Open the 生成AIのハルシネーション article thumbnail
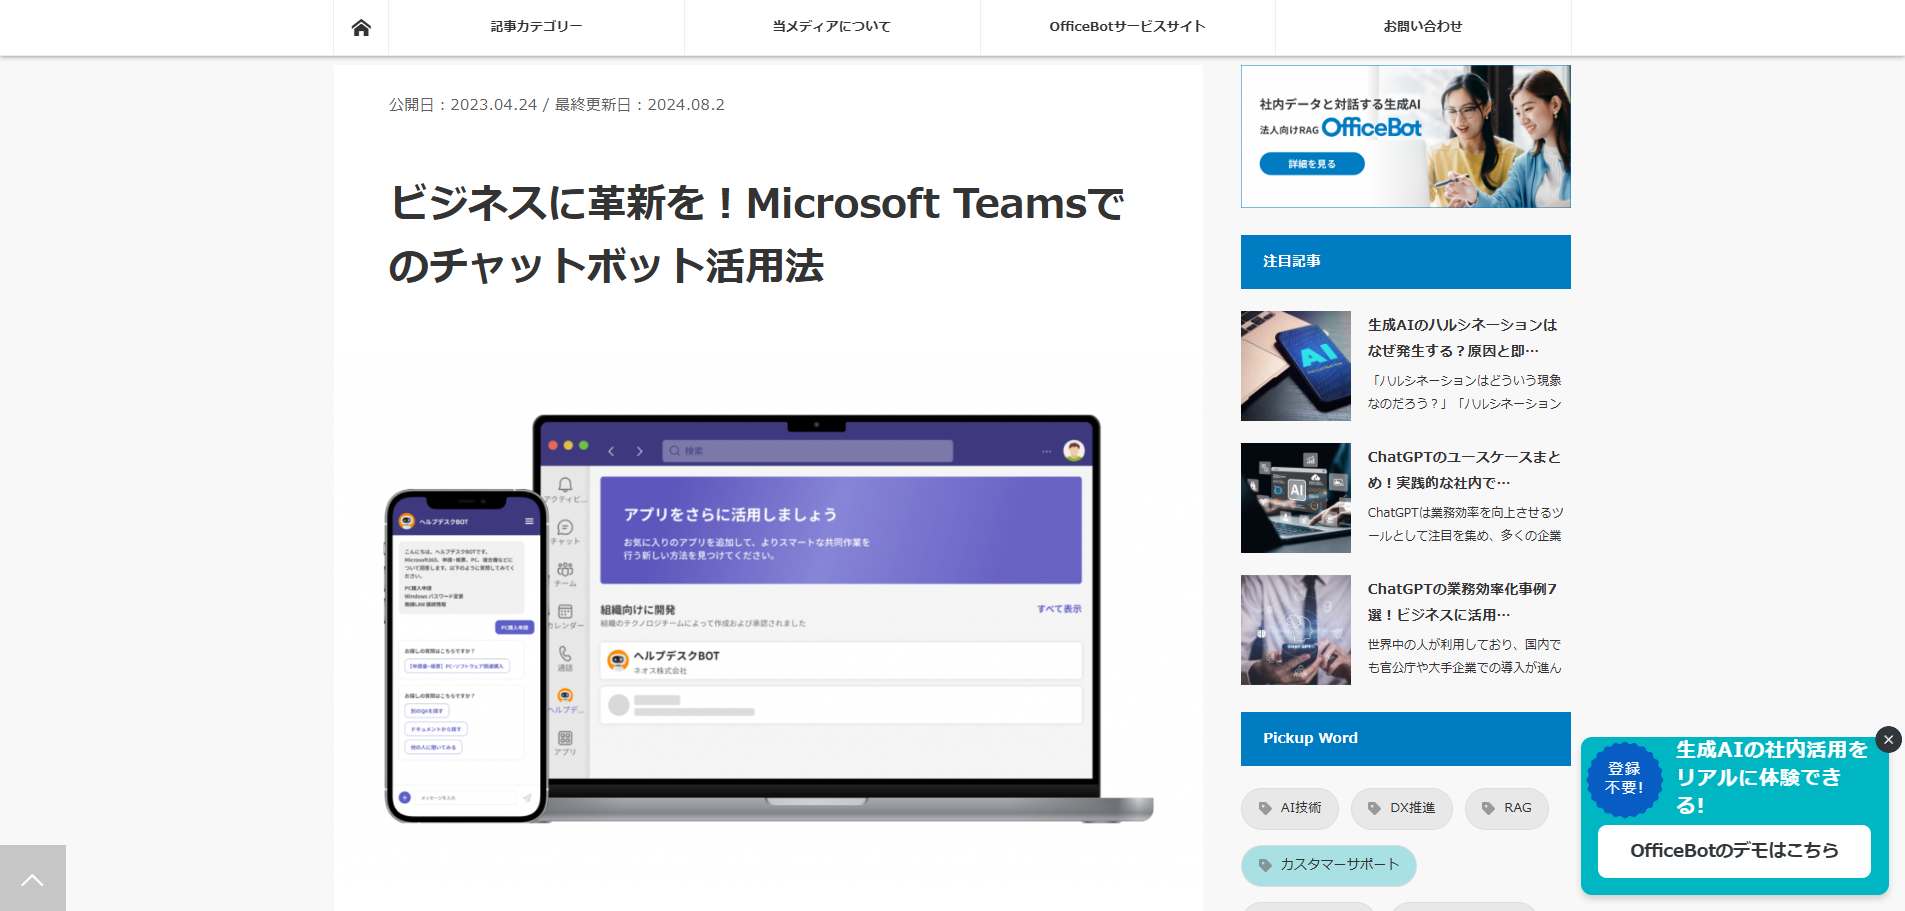This screenshot has height=911, width=1905. [1296, 366]
